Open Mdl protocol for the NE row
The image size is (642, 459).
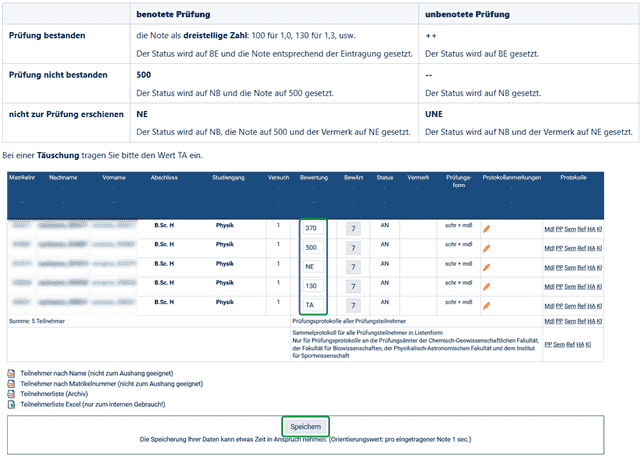pyautogui.click(x=549, y=268)
